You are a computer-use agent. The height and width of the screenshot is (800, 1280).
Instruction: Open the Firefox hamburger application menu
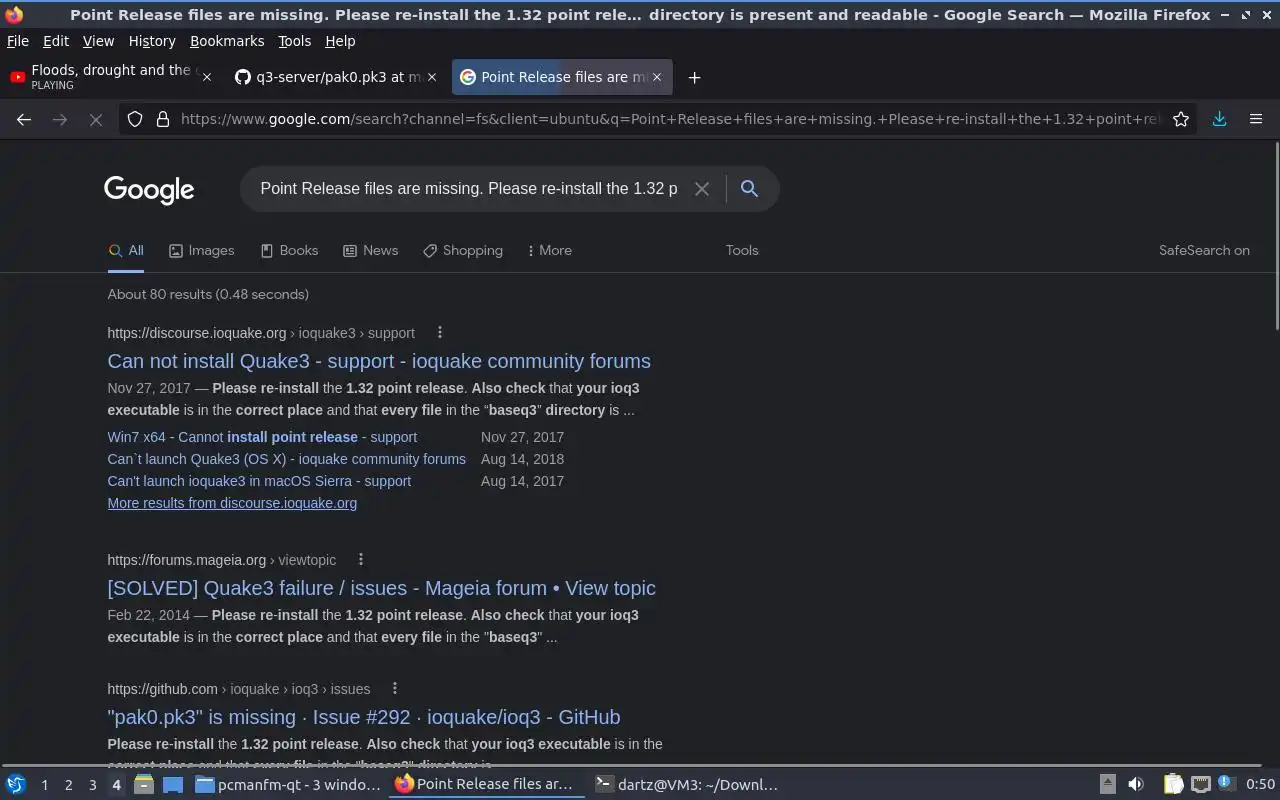coord(1256,119)
